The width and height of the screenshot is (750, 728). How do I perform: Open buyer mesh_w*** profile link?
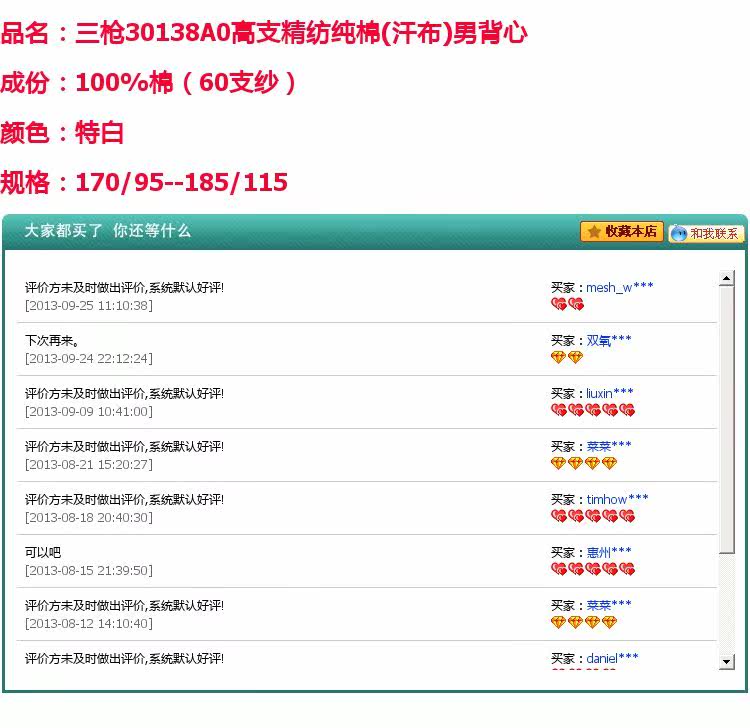click(x=619, y=287)
